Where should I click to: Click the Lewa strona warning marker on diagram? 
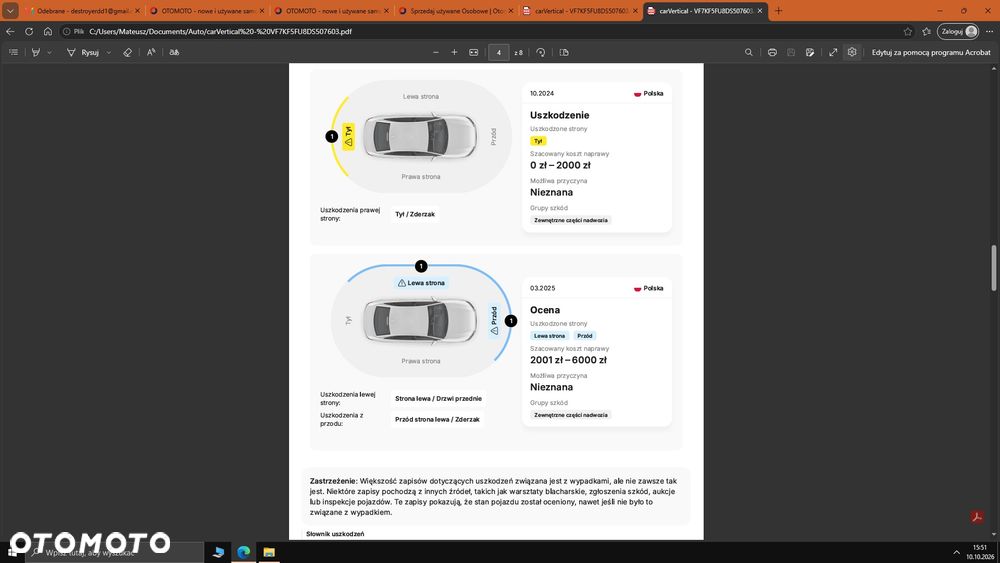pos(421,266)
